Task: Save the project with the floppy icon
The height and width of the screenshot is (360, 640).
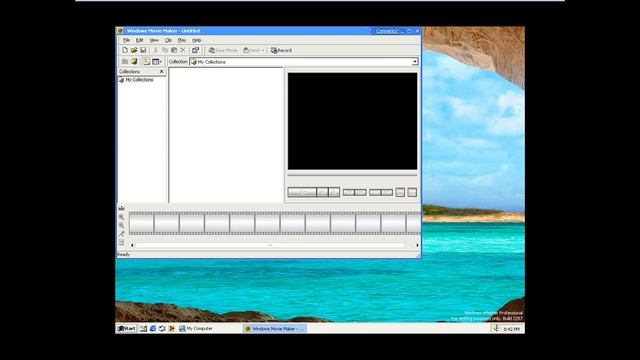Action: coord(143,50)
